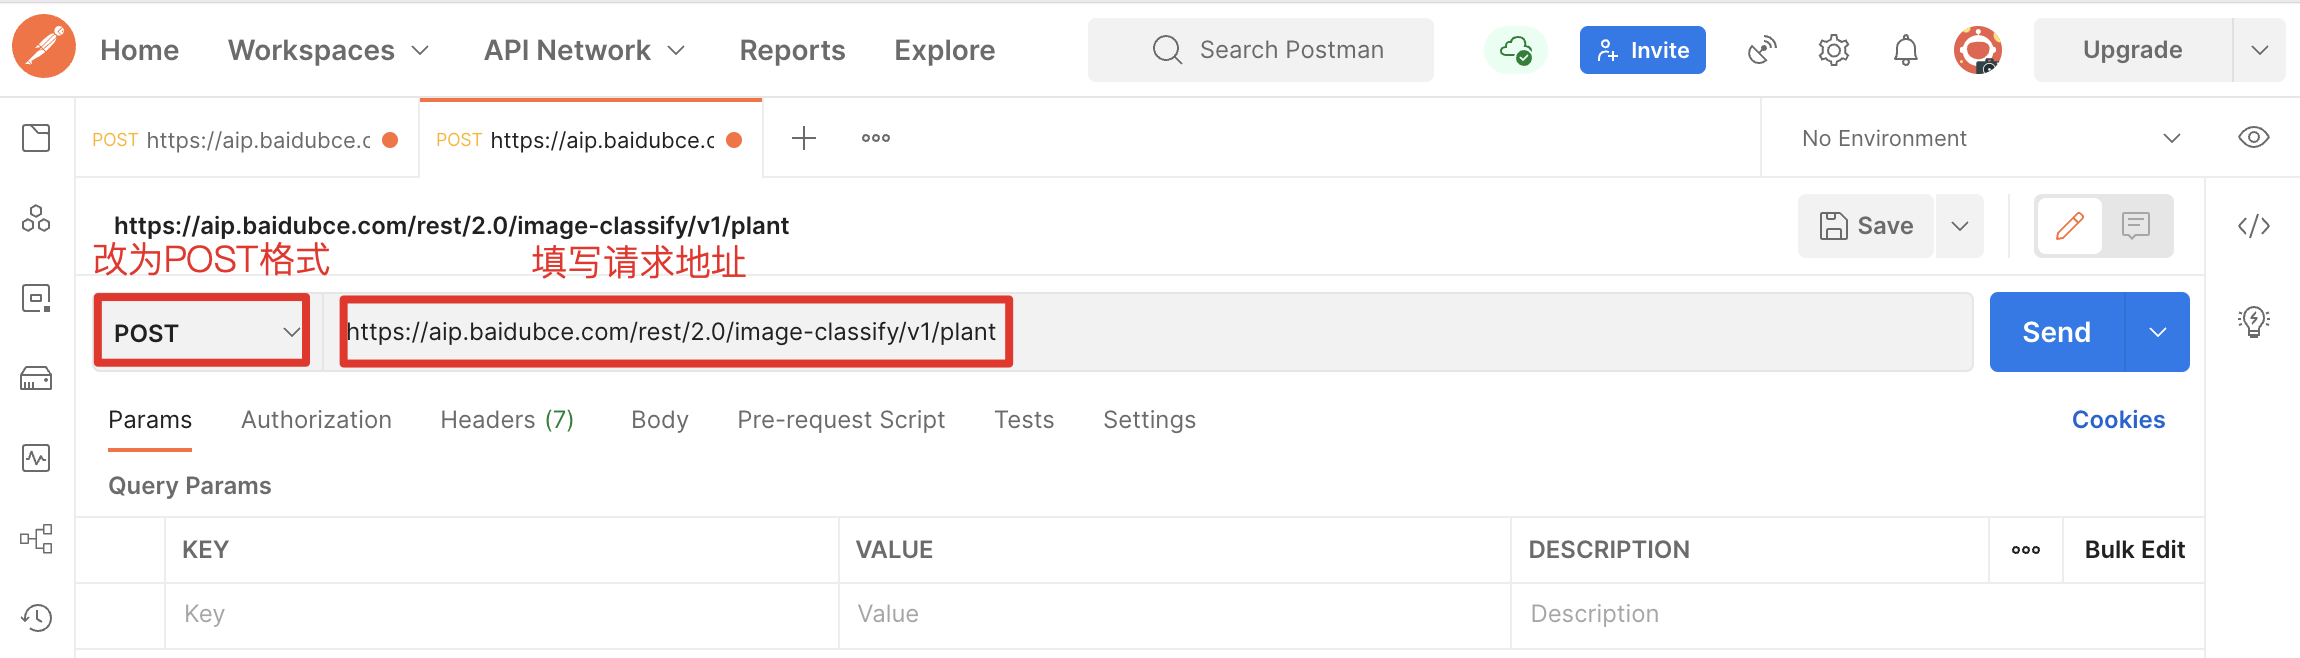Click the blue Send button
The image size is (2300, 658).
(x=2056, y=332)
